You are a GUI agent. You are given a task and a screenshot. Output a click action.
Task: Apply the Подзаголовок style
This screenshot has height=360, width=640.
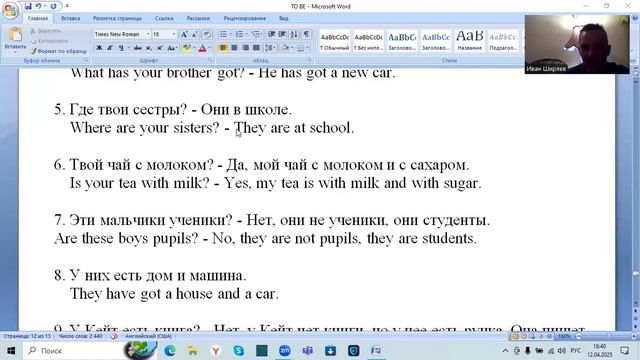click(x=503, y=41)
